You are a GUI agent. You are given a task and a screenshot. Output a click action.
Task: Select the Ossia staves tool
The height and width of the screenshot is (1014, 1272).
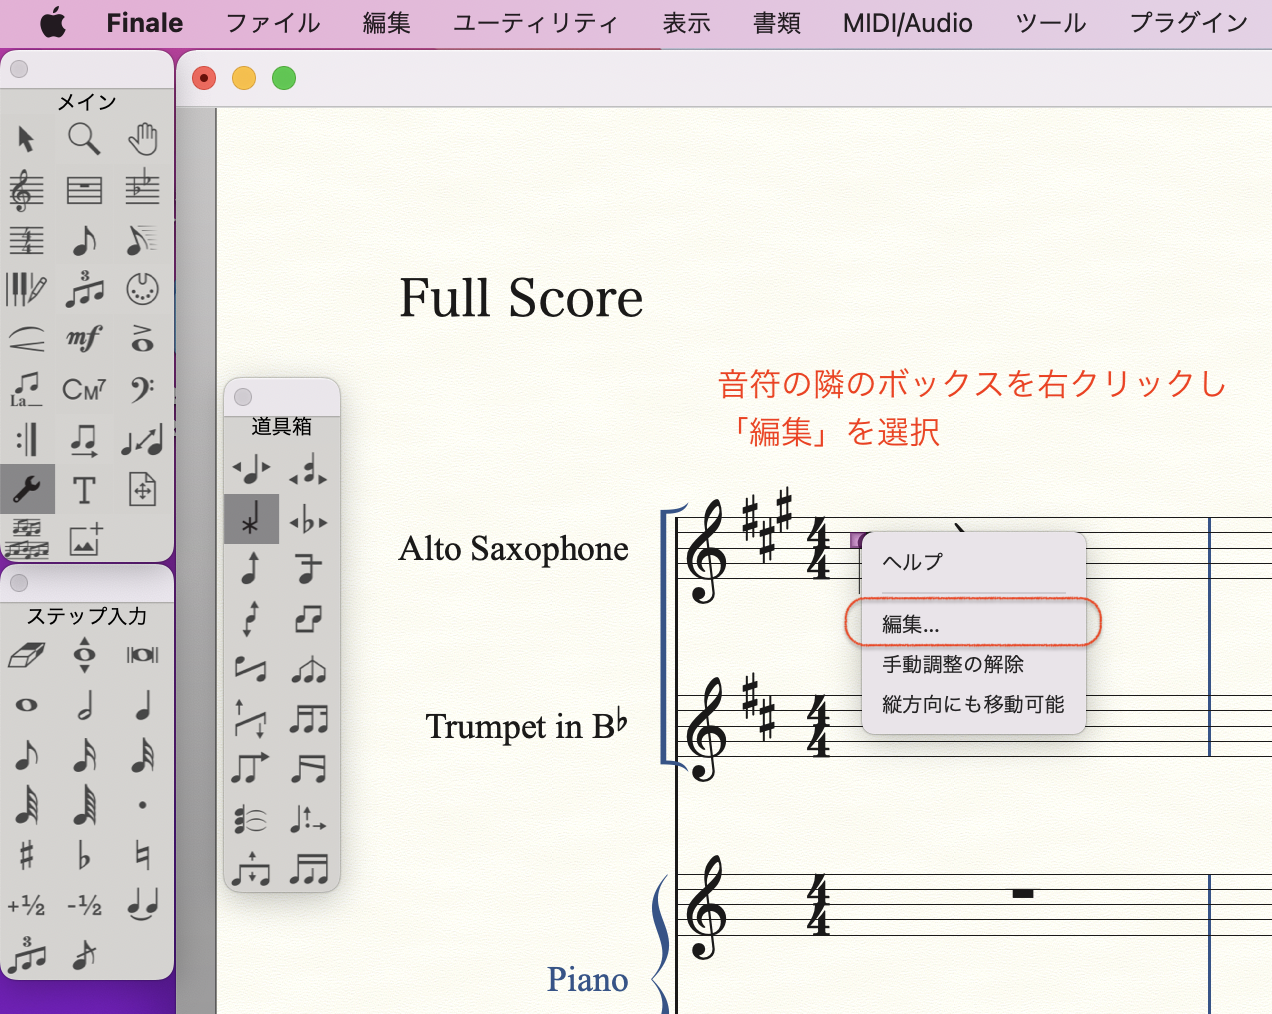tap(27, 540)
